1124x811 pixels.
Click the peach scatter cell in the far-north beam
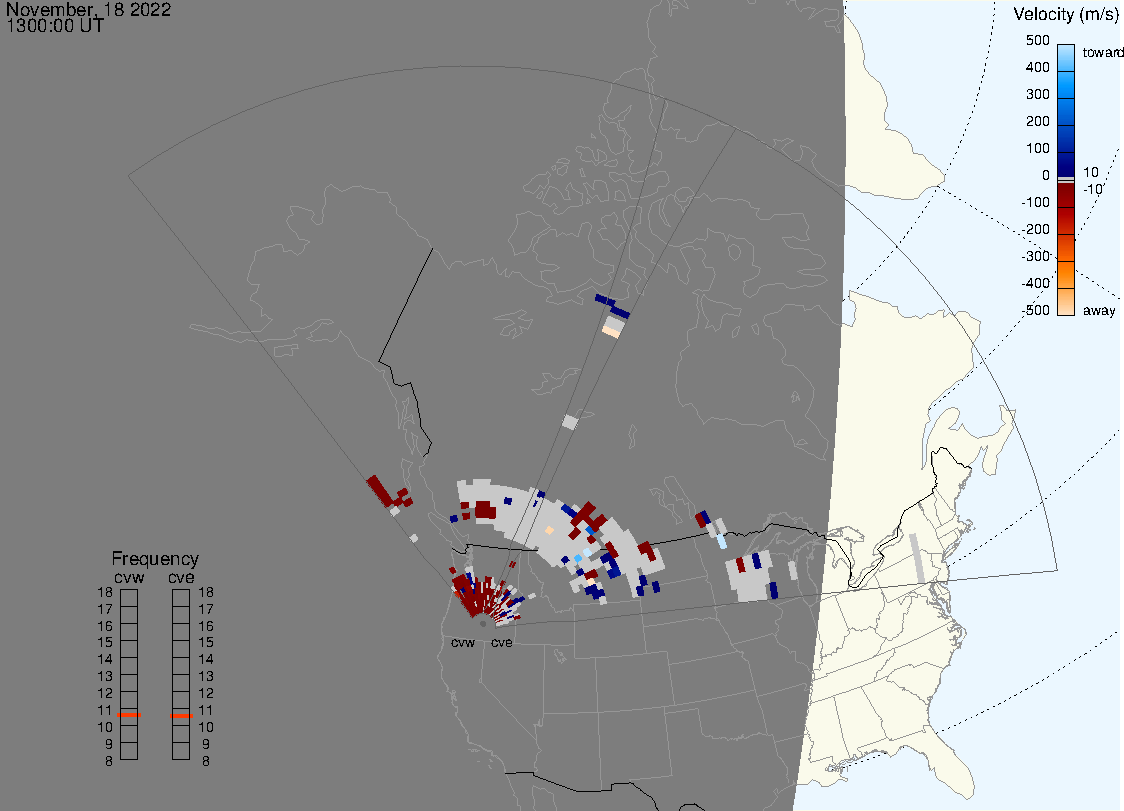pos(611,331)
